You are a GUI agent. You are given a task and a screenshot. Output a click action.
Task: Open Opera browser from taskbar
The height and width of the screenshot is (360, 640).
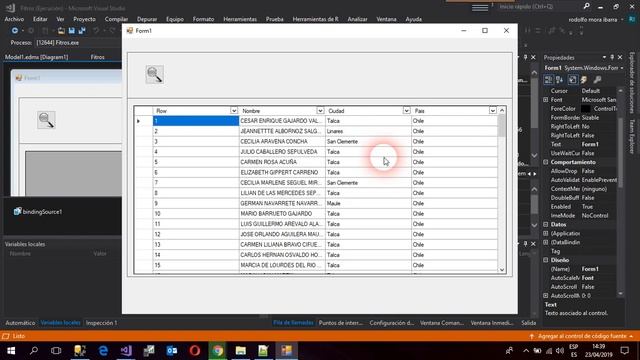pos(195,351)
